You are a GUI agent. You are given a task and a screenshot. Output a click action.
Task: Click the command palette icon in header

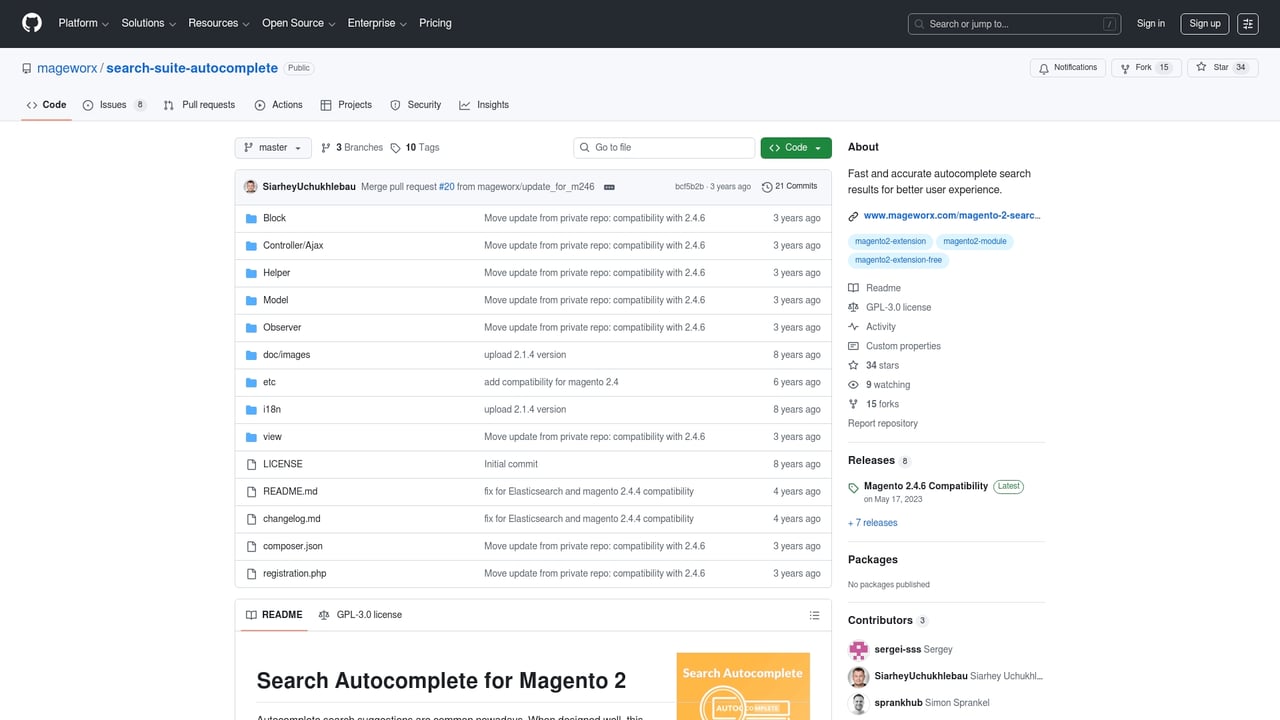1247,23
